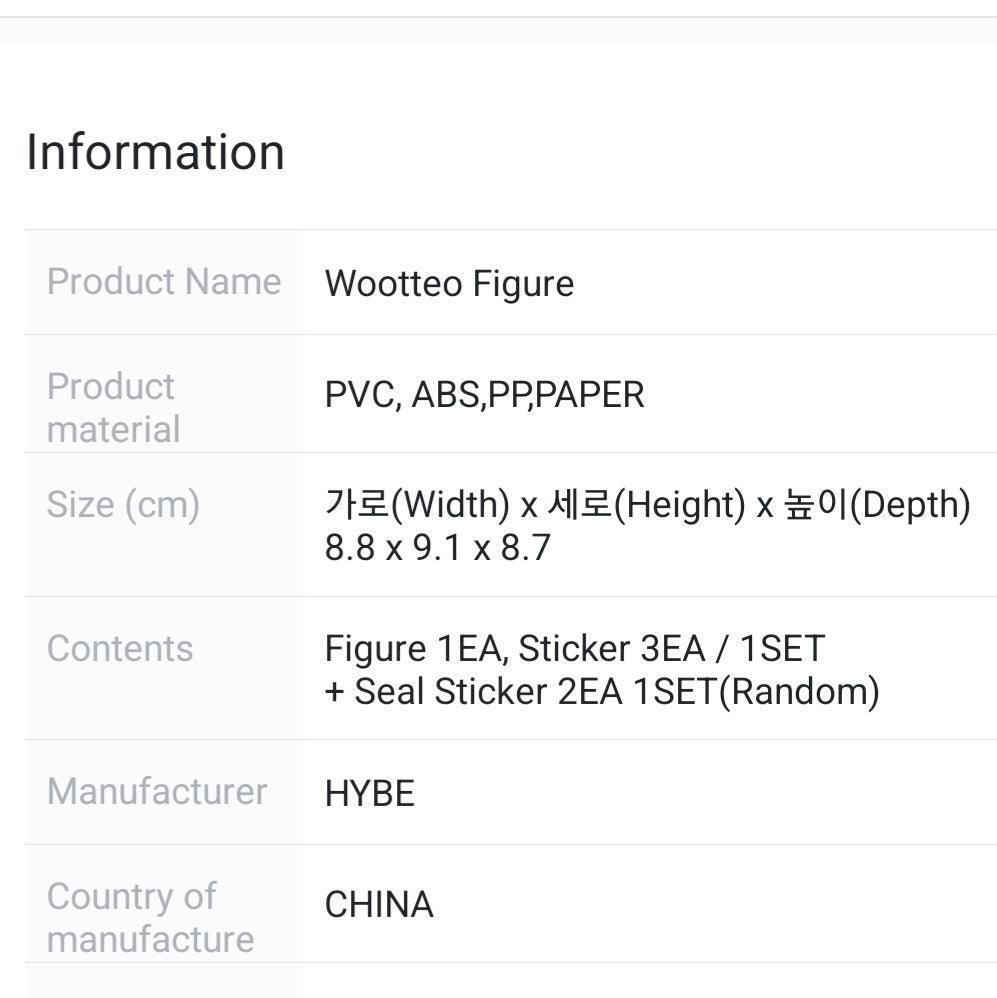Click the 1SET(Random) text
The width and height of the screenshot is (997, 998).
pyautogui.click(x=755, y=691)
